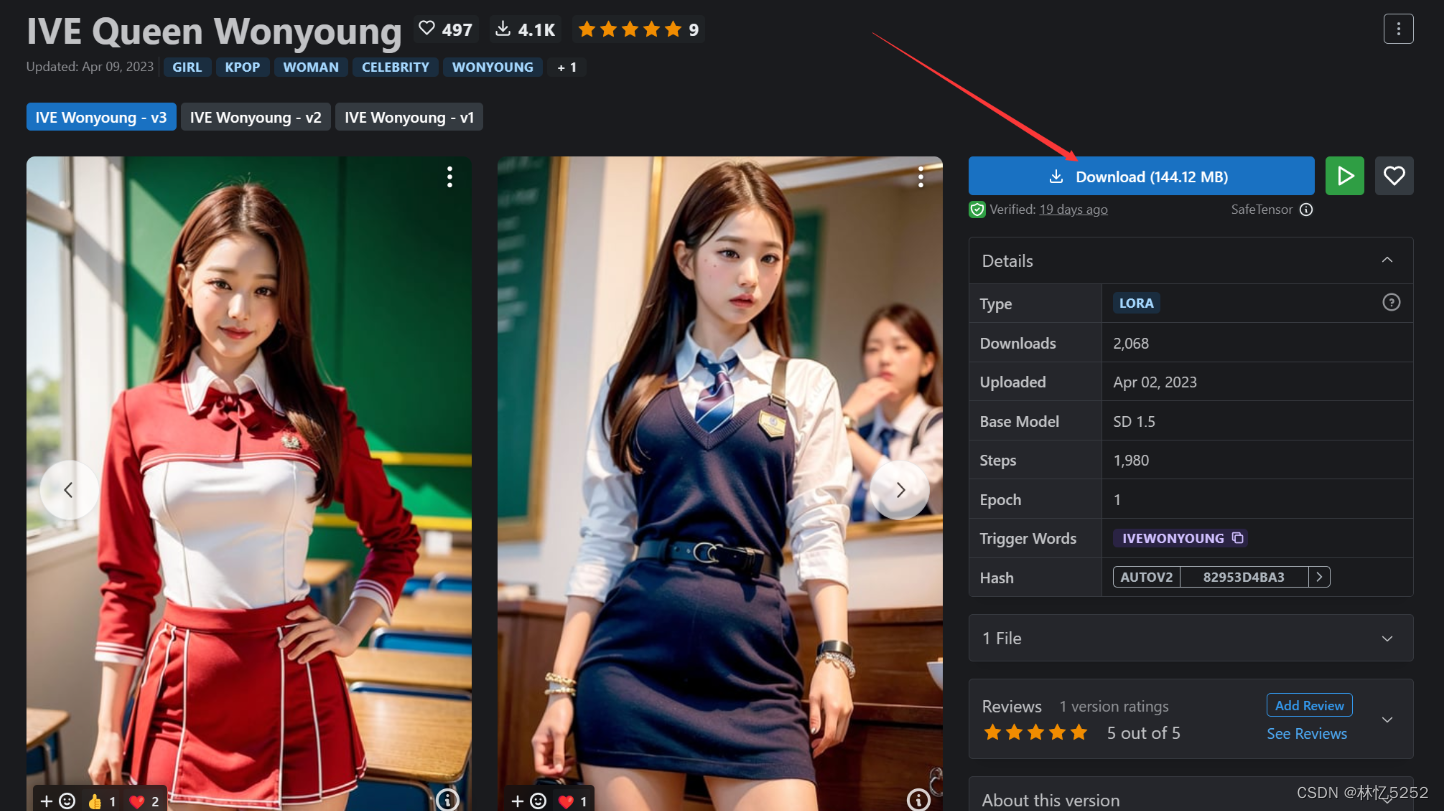Click uploaded date Apr 02, 2023
The image size is (1444, 811).
coord(1155,382)
